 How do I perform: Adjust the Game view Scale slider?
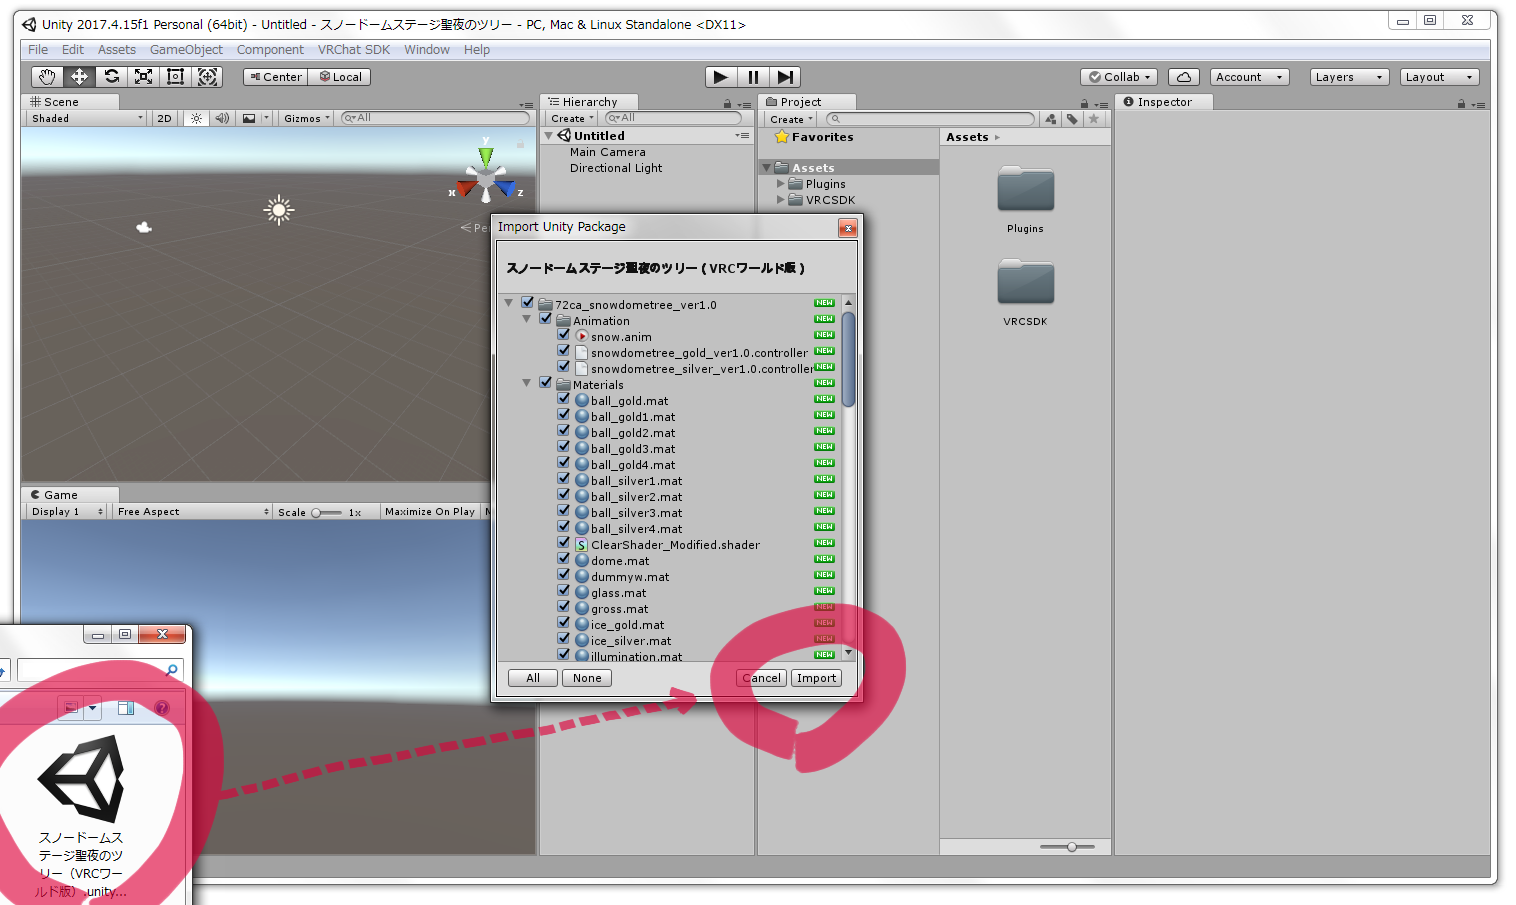click(x=327, y=512)
